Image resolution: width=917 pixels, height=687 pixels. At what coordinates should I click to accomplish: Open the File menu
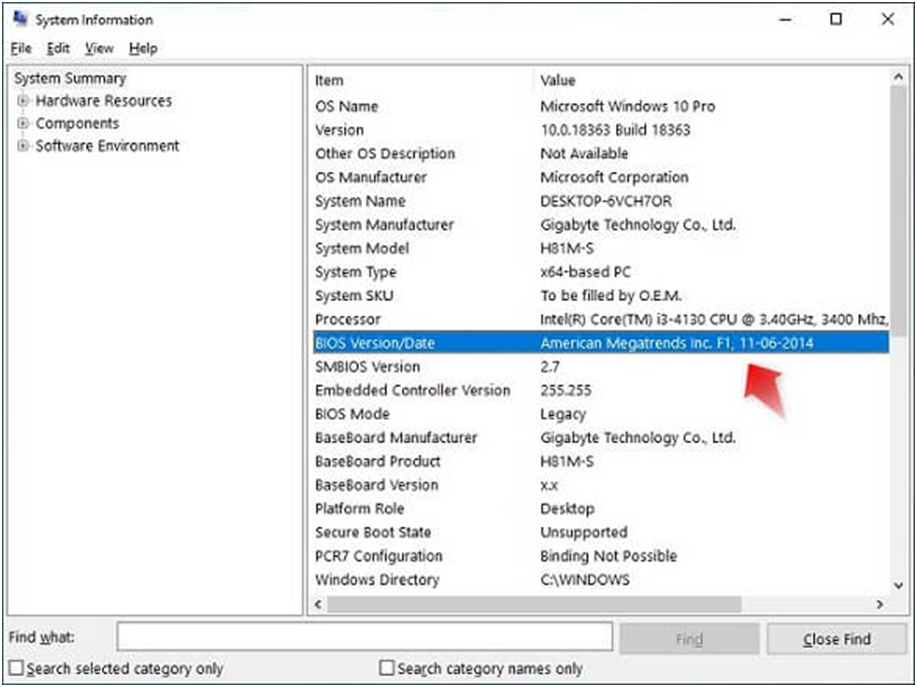[21, 49]
